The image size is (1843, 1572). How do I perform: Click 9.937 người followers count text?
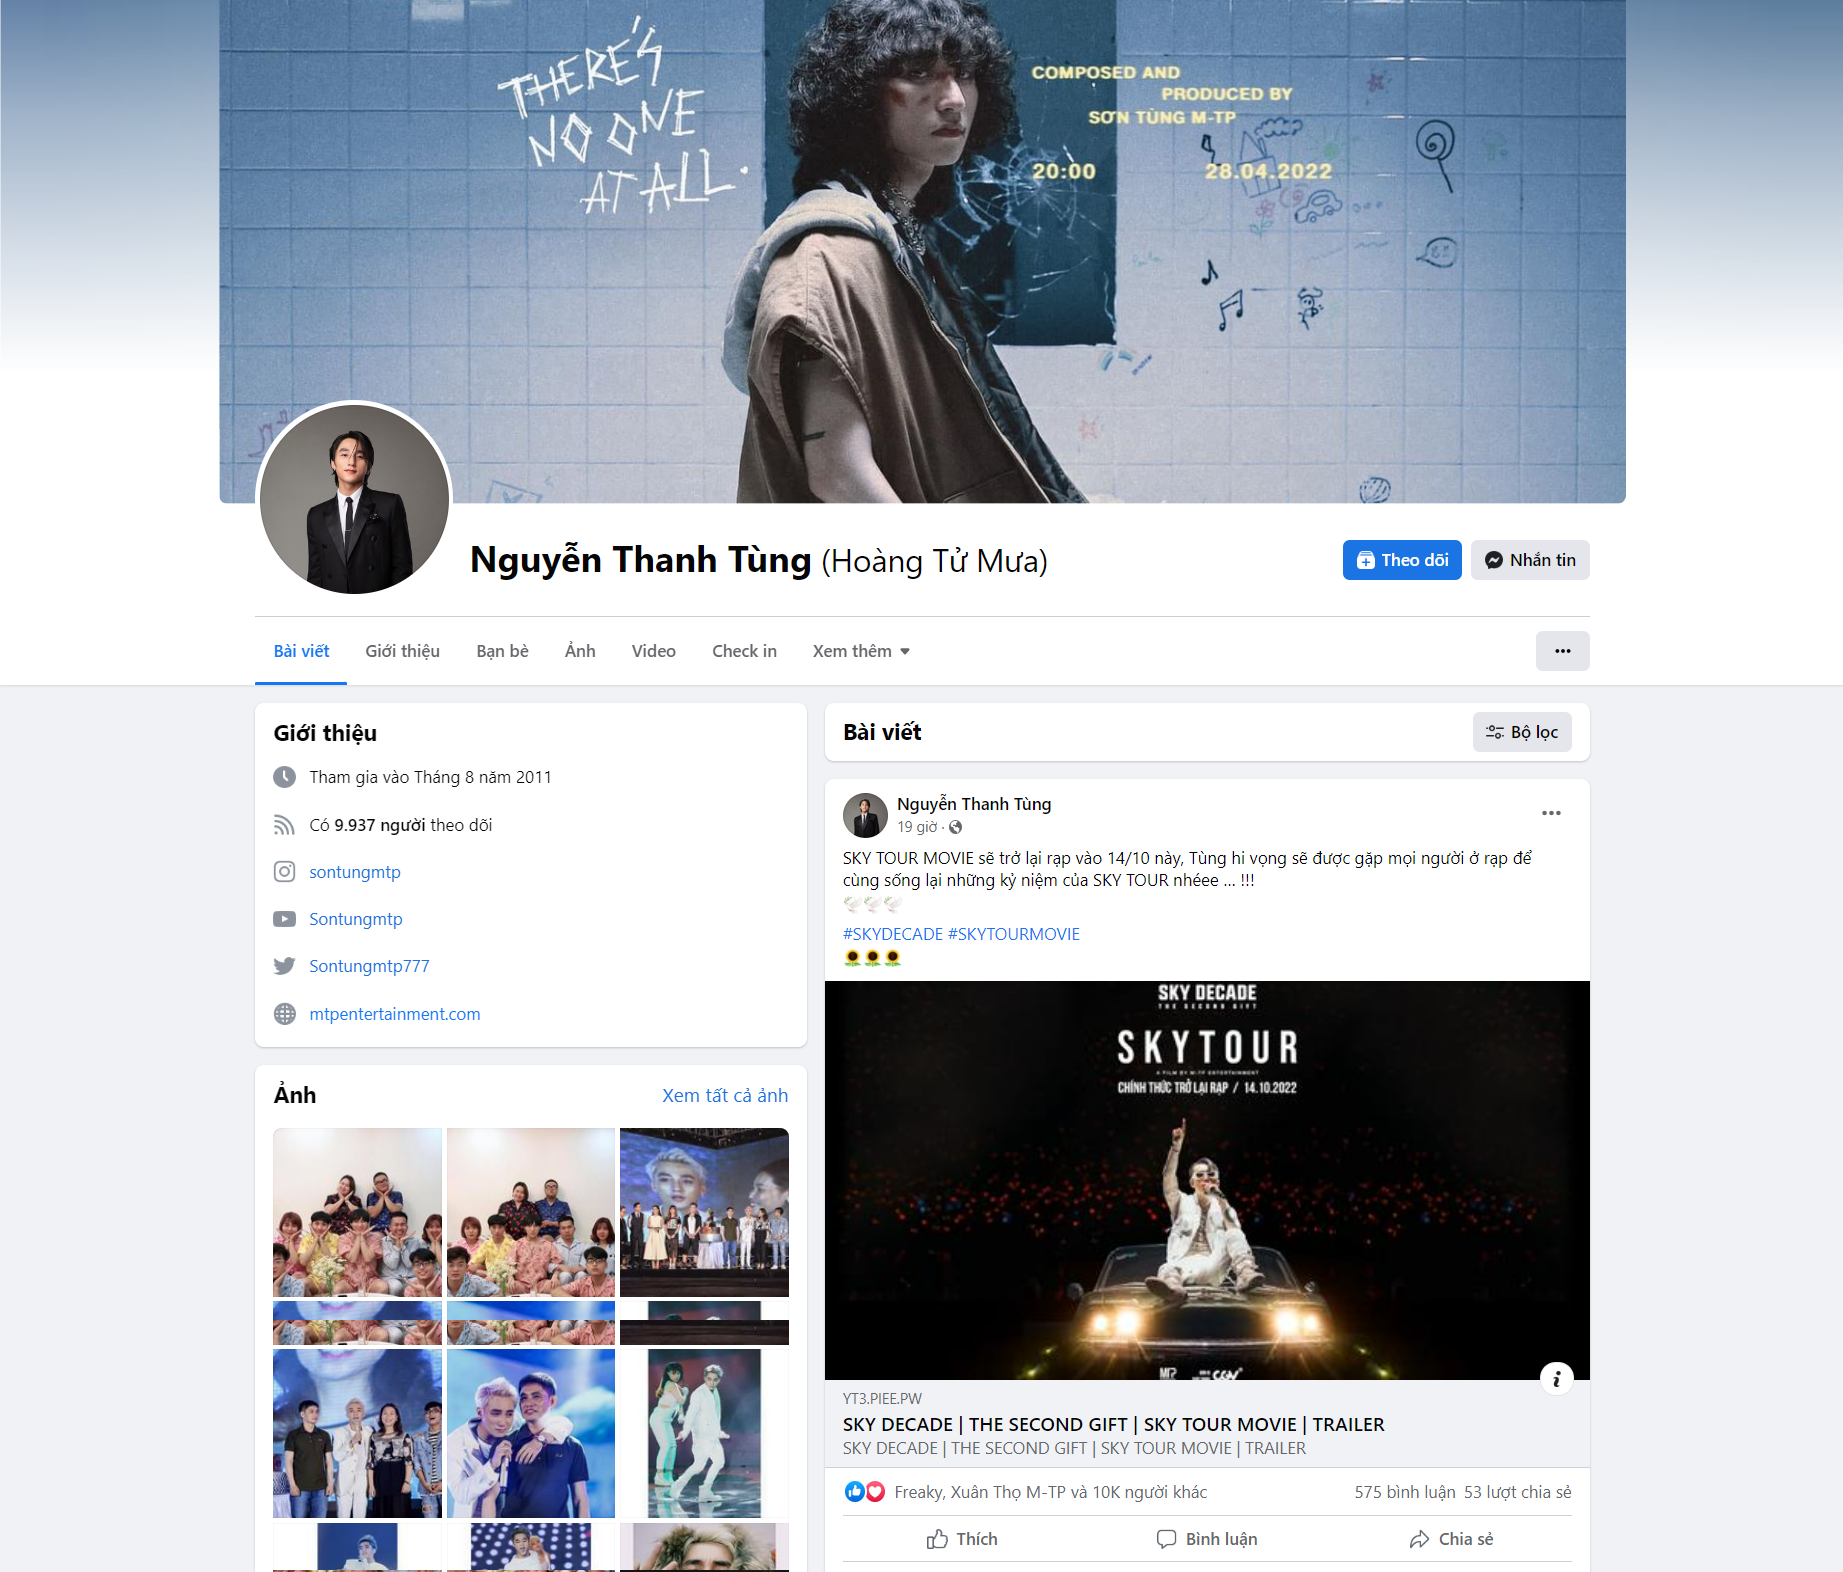click(380, 825)
